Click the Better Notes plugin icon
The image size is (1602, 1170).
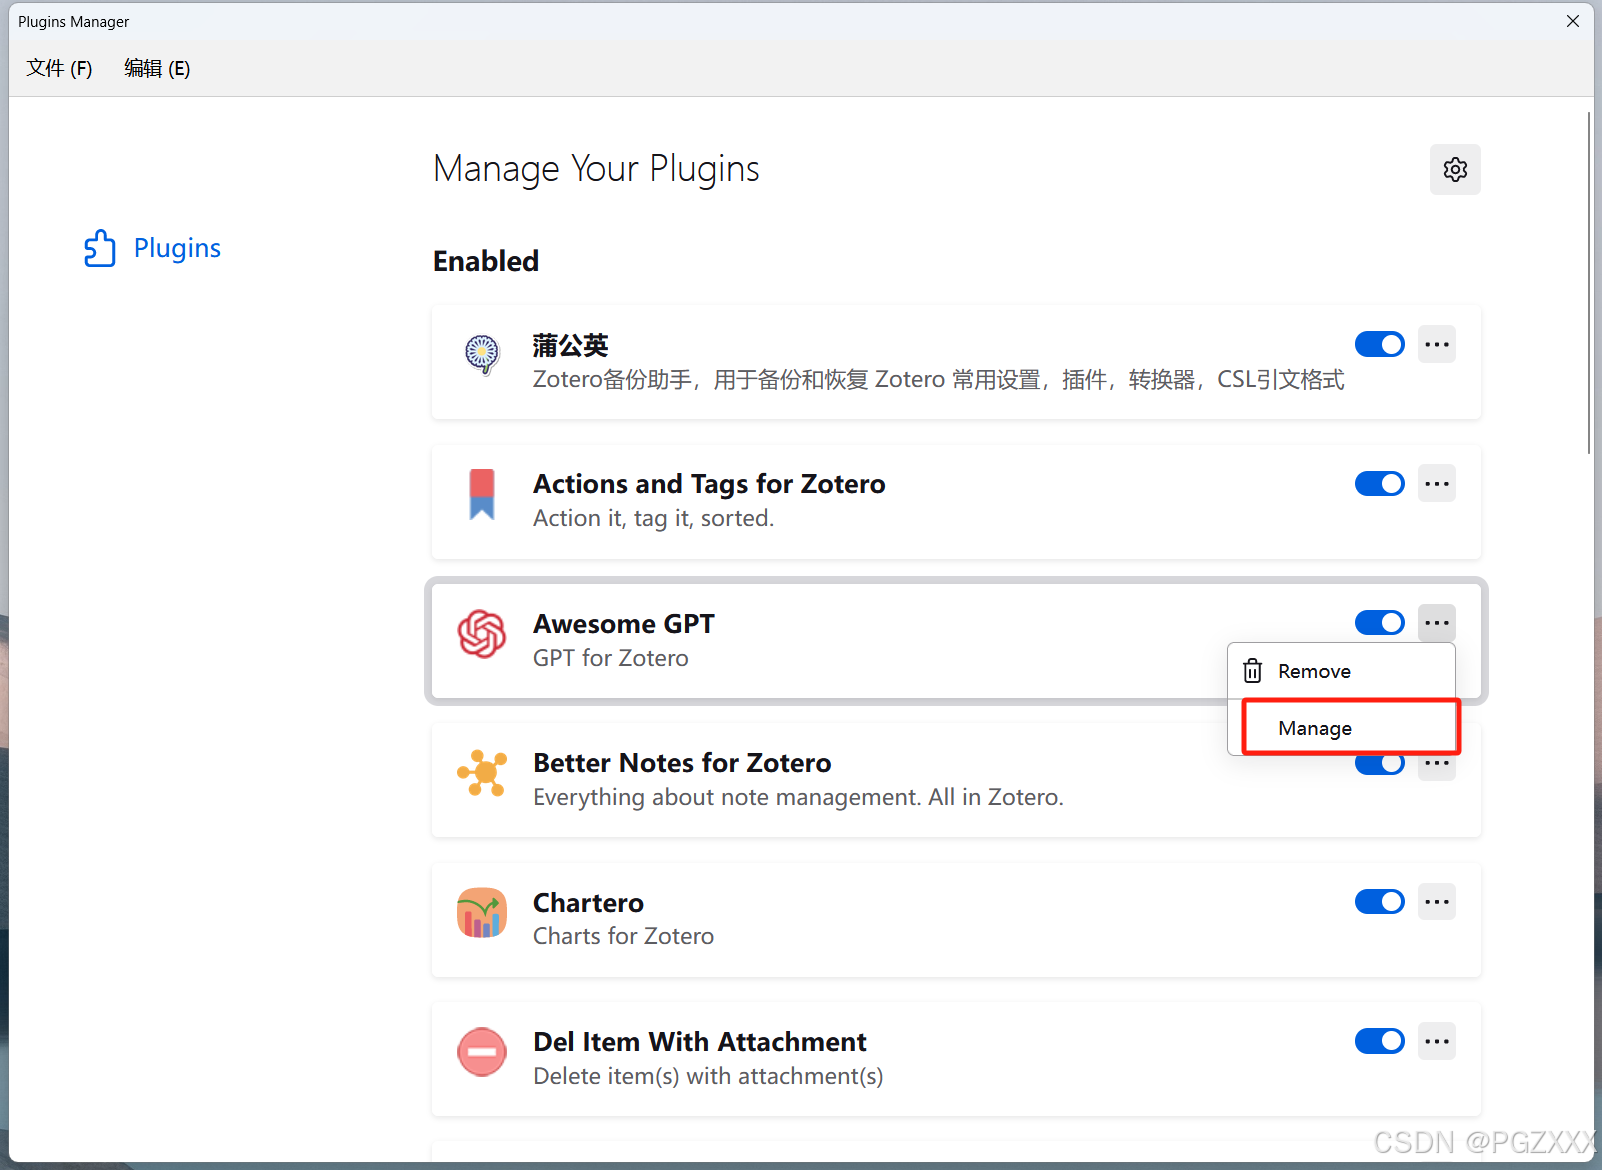tap(482, 773)
